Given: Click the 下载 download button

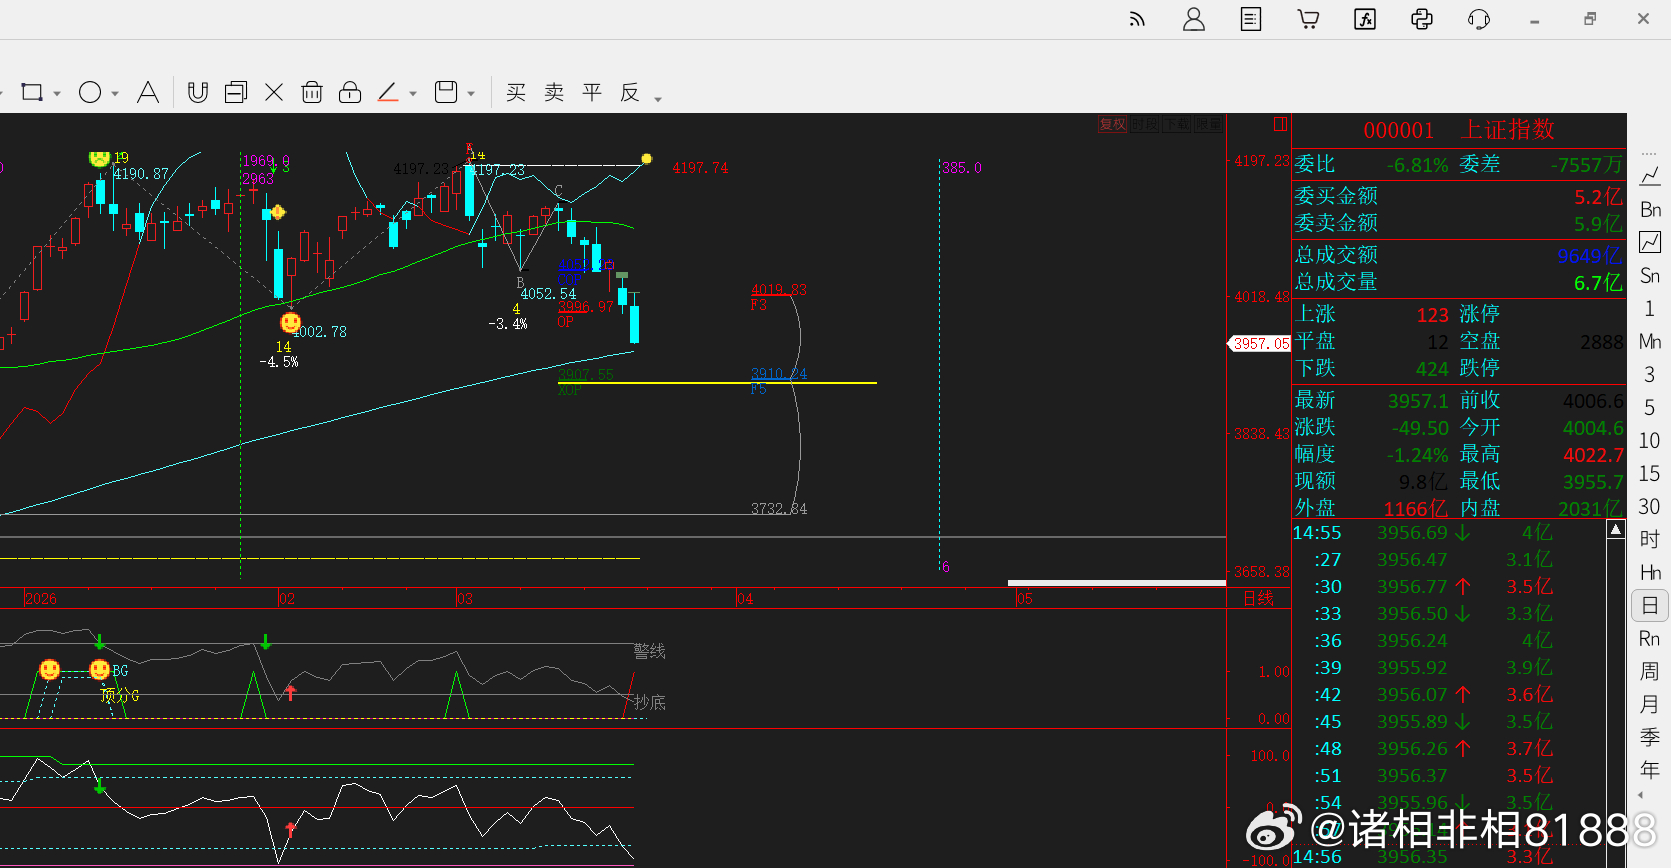Looking at the screenshot, I should pos(1176,124).
